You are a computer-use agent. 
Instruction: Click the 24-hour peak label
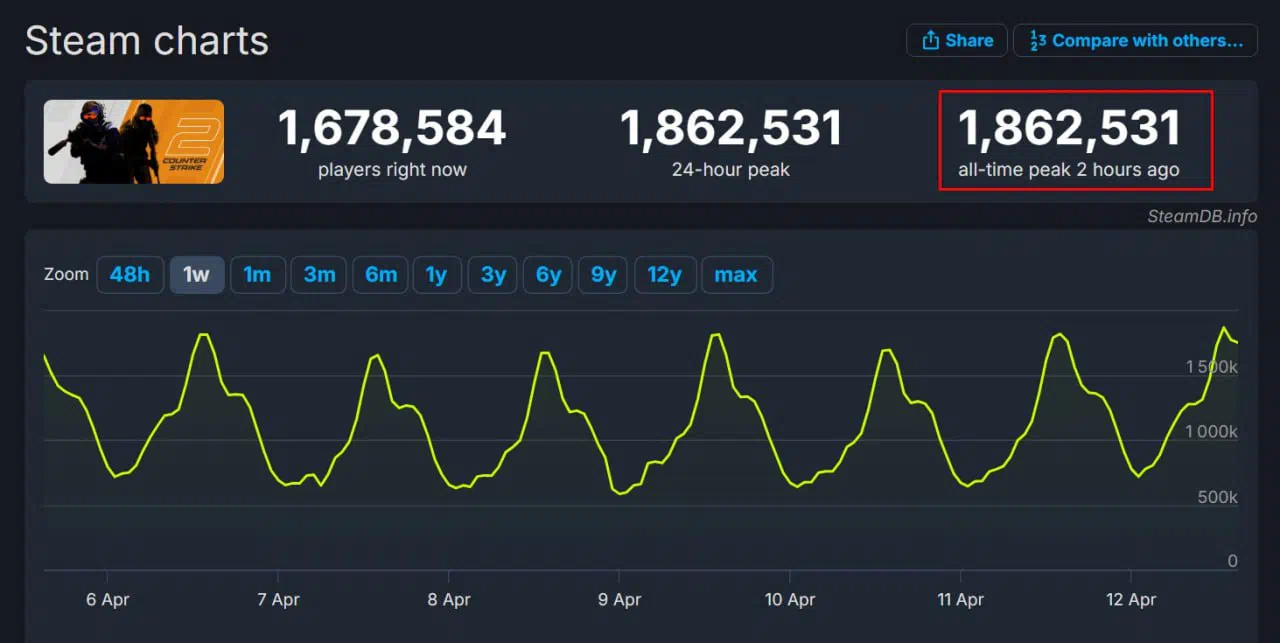(731, 170)
